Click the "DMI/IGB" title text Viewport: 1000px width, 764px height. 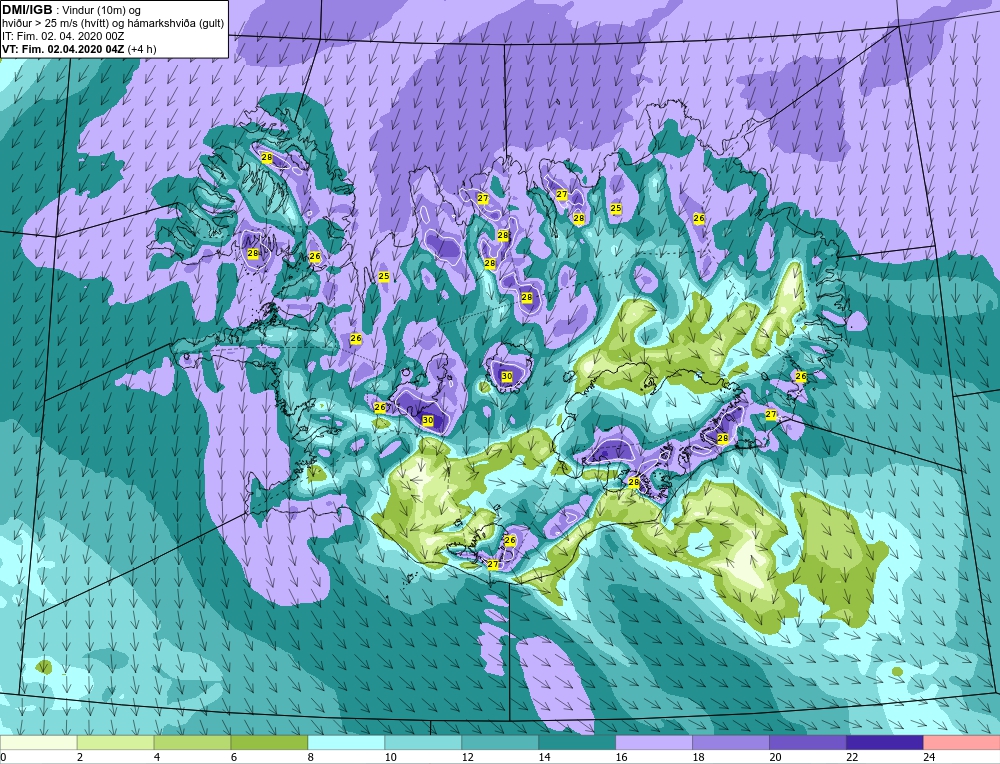pyautogui.click(x=27, y=10)
